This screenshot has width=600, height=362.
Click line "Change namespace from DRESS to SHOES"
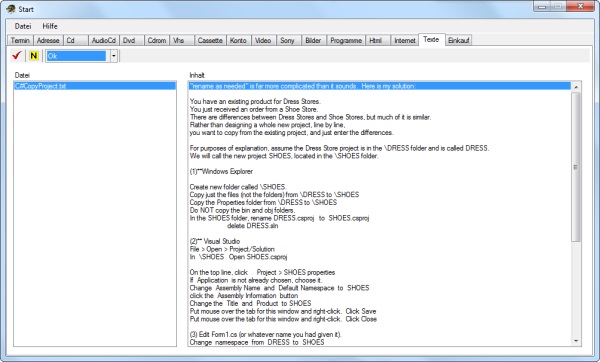coord(257,342)
